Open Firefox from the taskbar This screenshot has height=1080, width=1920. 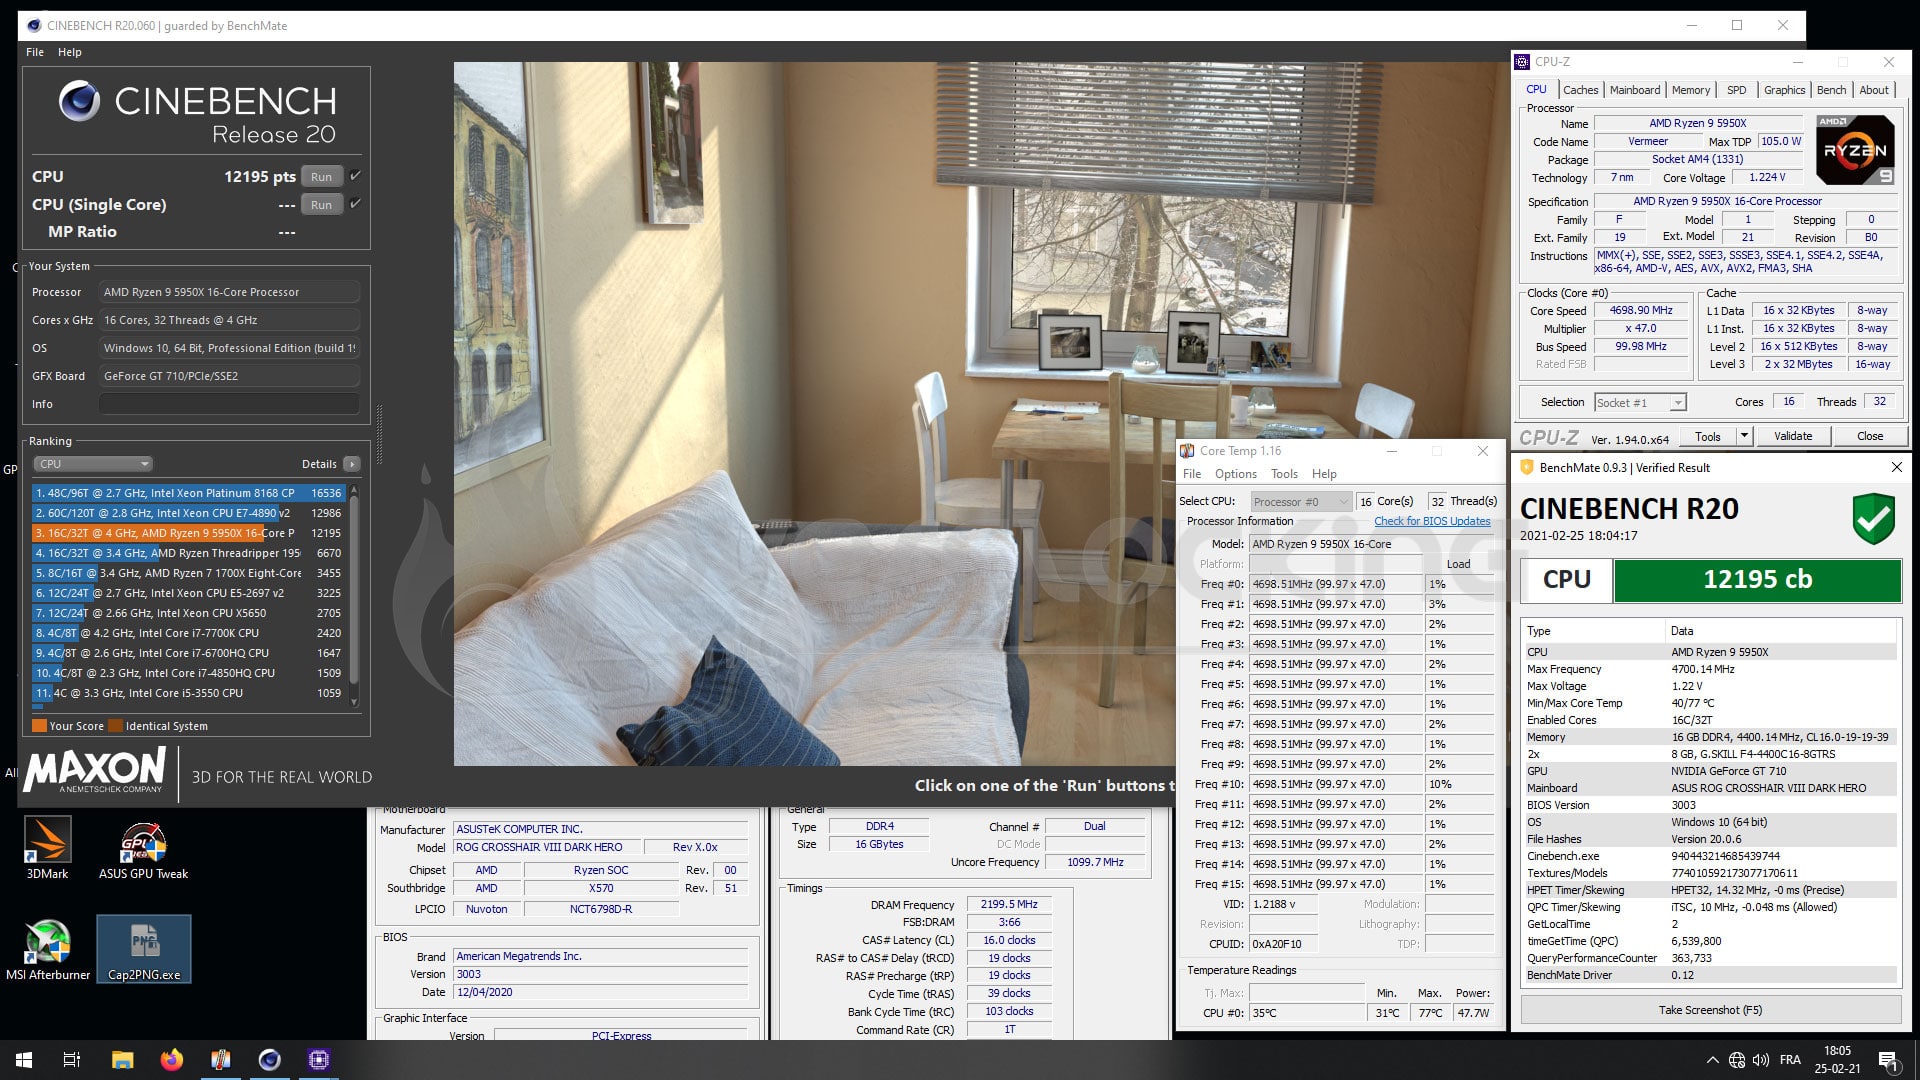tap(172, 1060)
